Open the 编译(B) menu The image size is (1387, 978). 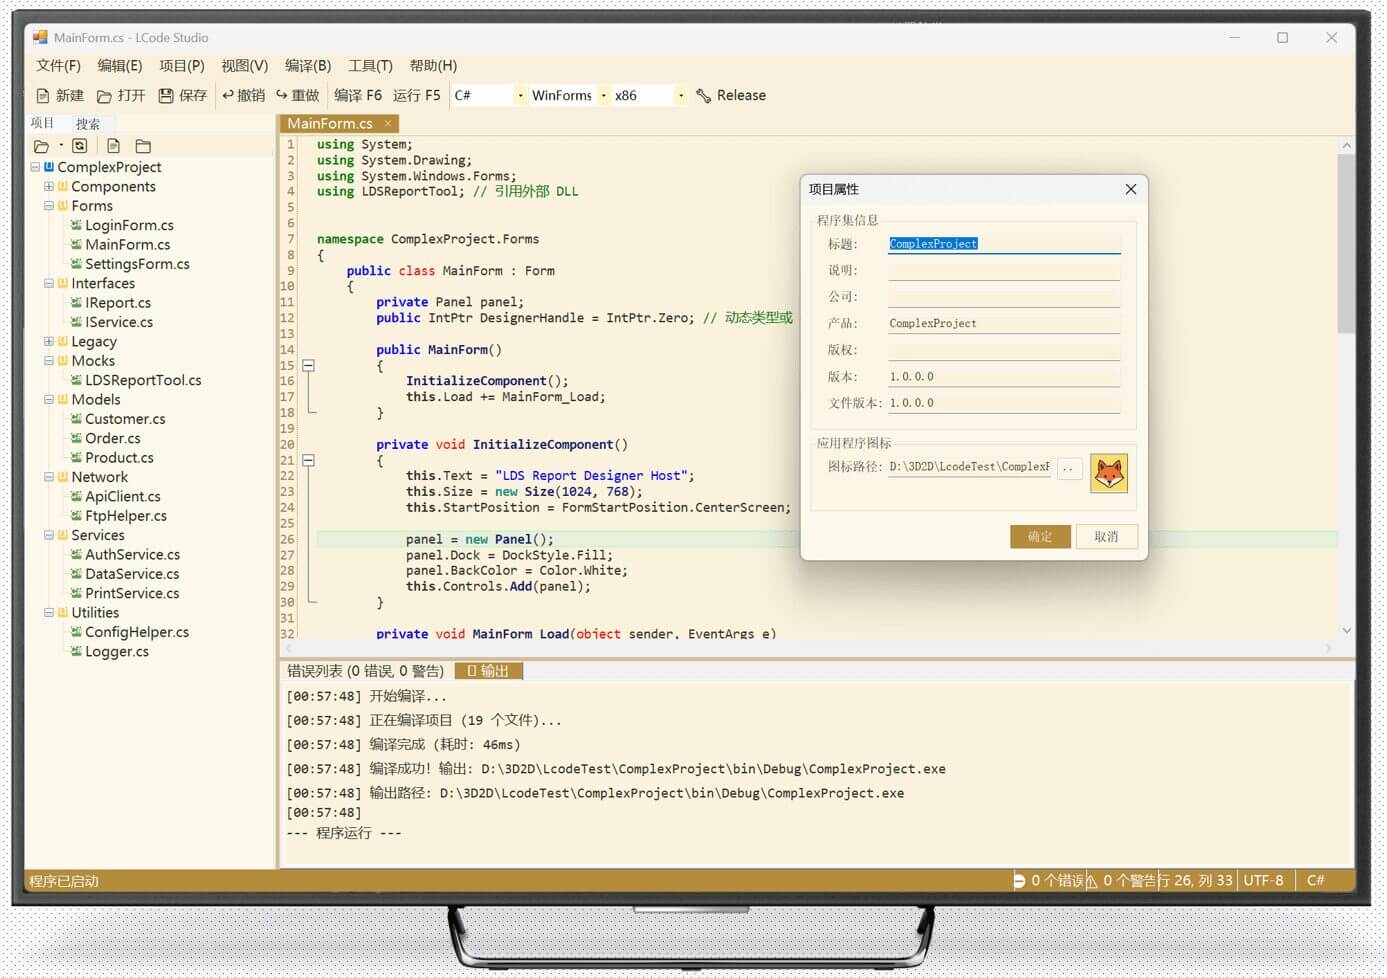coord(307,66)
